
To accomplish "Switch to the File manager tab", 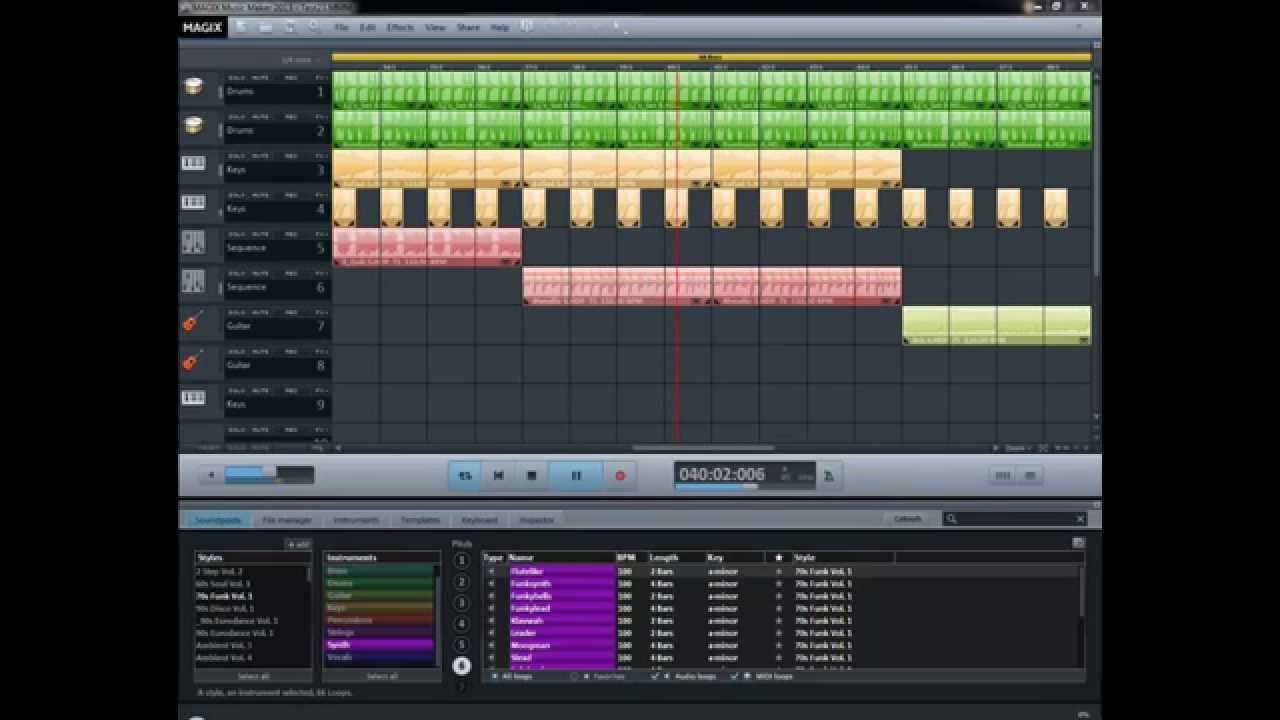I will pos(287,520).
